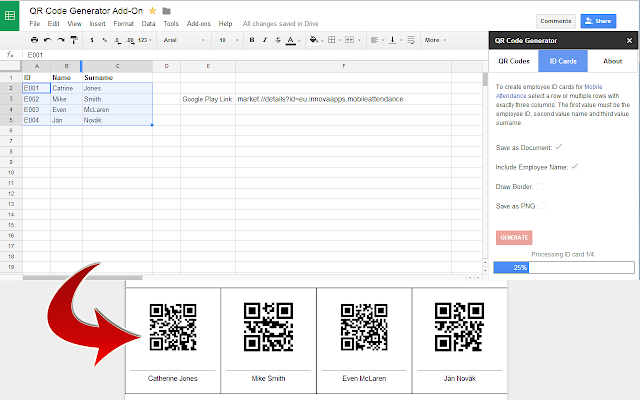Print the spreadsheet
This screenshot has height=400, width=640.
click(34, 40)
